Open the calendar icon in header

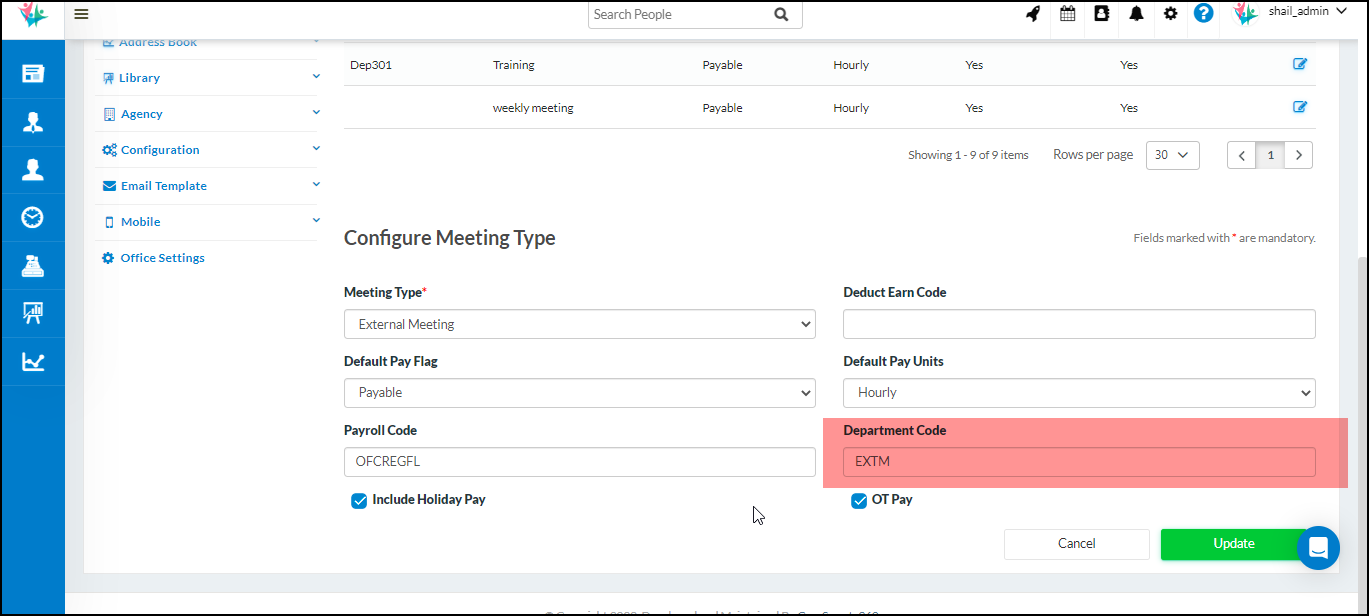pyautogui.click(x=1068, y=14)
